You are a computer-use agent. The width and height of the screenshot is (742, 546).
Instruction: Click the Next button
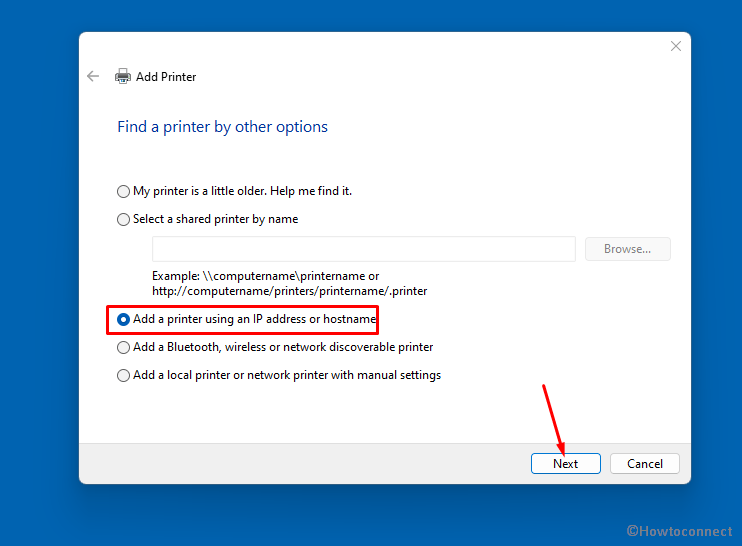tap(565, 464)
